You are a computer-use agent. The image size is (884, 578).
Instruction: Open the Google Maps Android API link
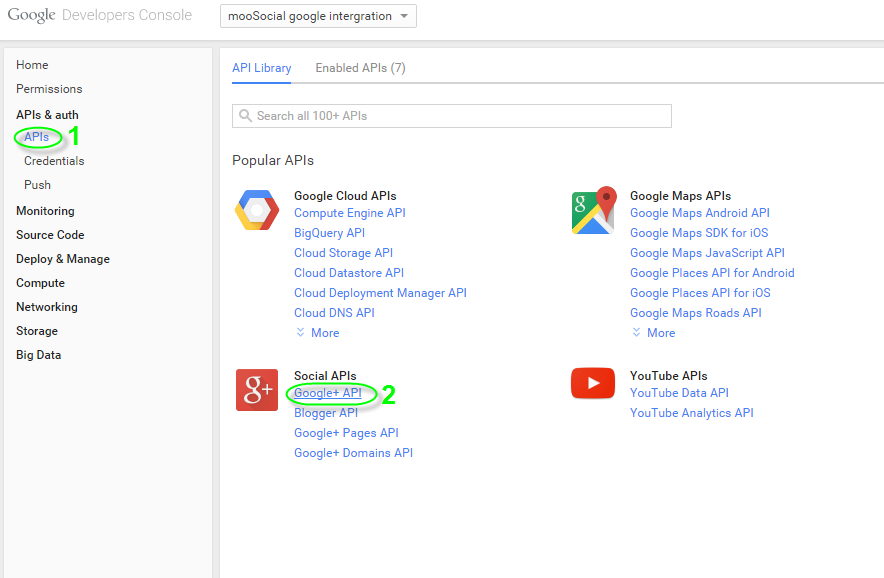[700, 213]
